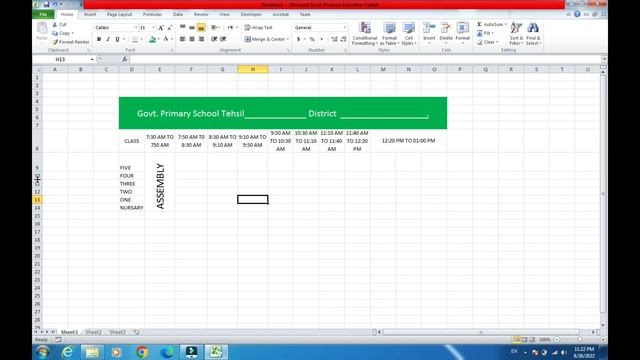This screenshot has width=640, height=360.
Task: Click the Percent Style icon
Action: coord(312,39)
